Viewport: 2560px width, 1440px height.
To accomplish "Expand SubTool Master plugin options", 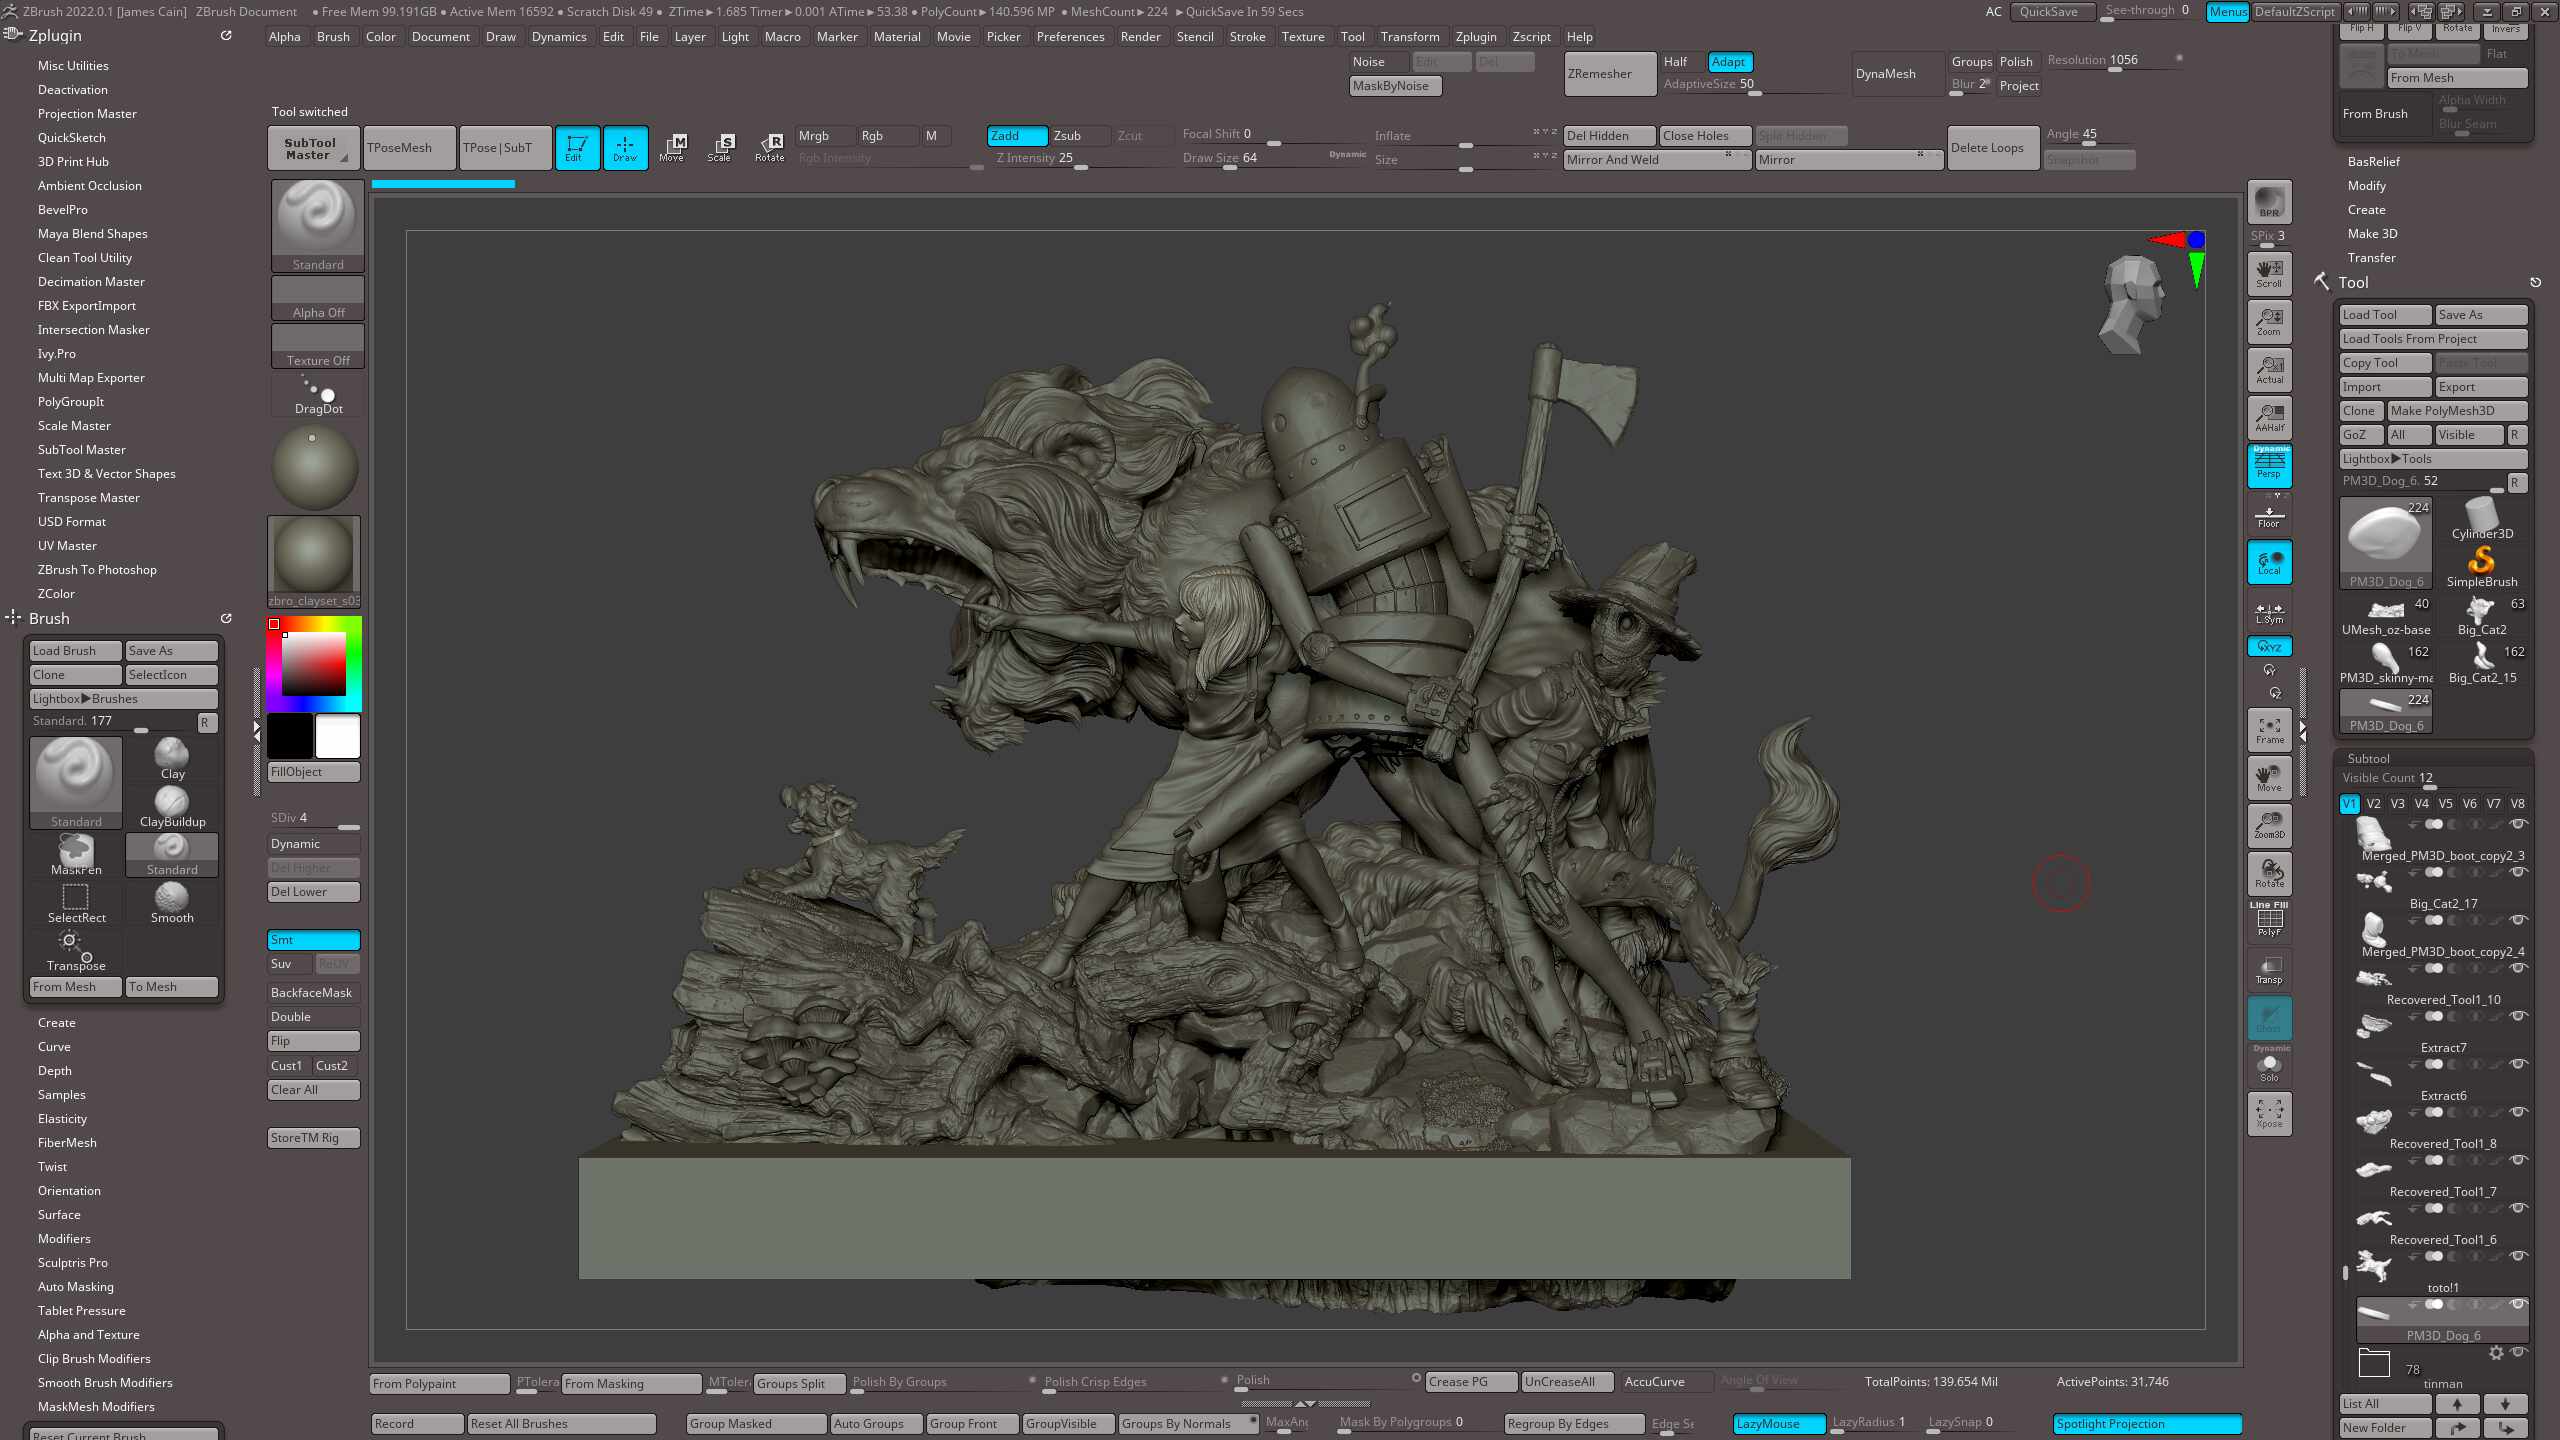I will tap(81, 449).
